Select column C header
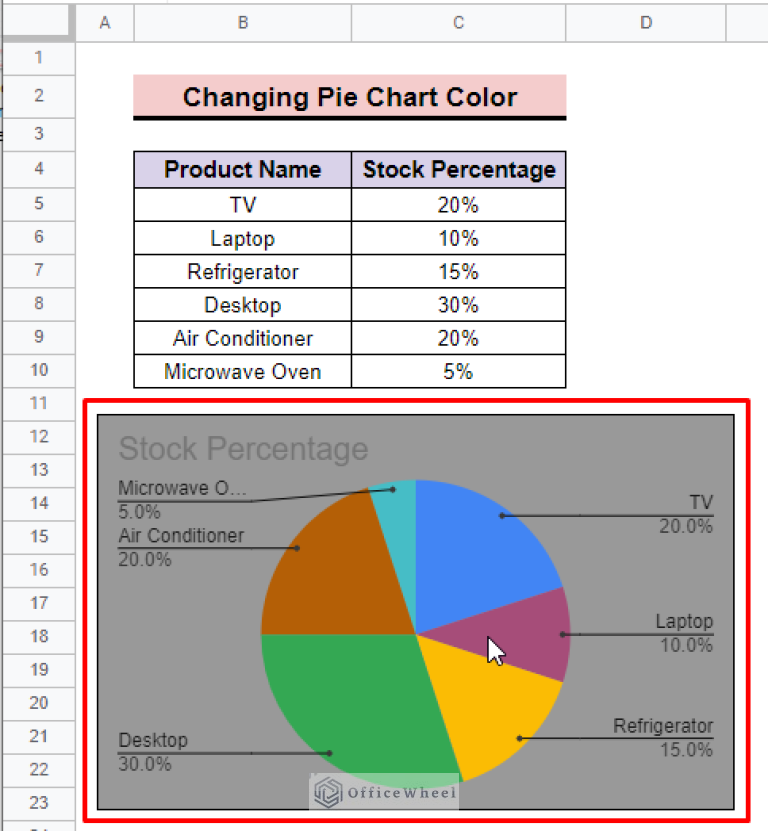Screen dimensions: 768x831 pos(458,23)
